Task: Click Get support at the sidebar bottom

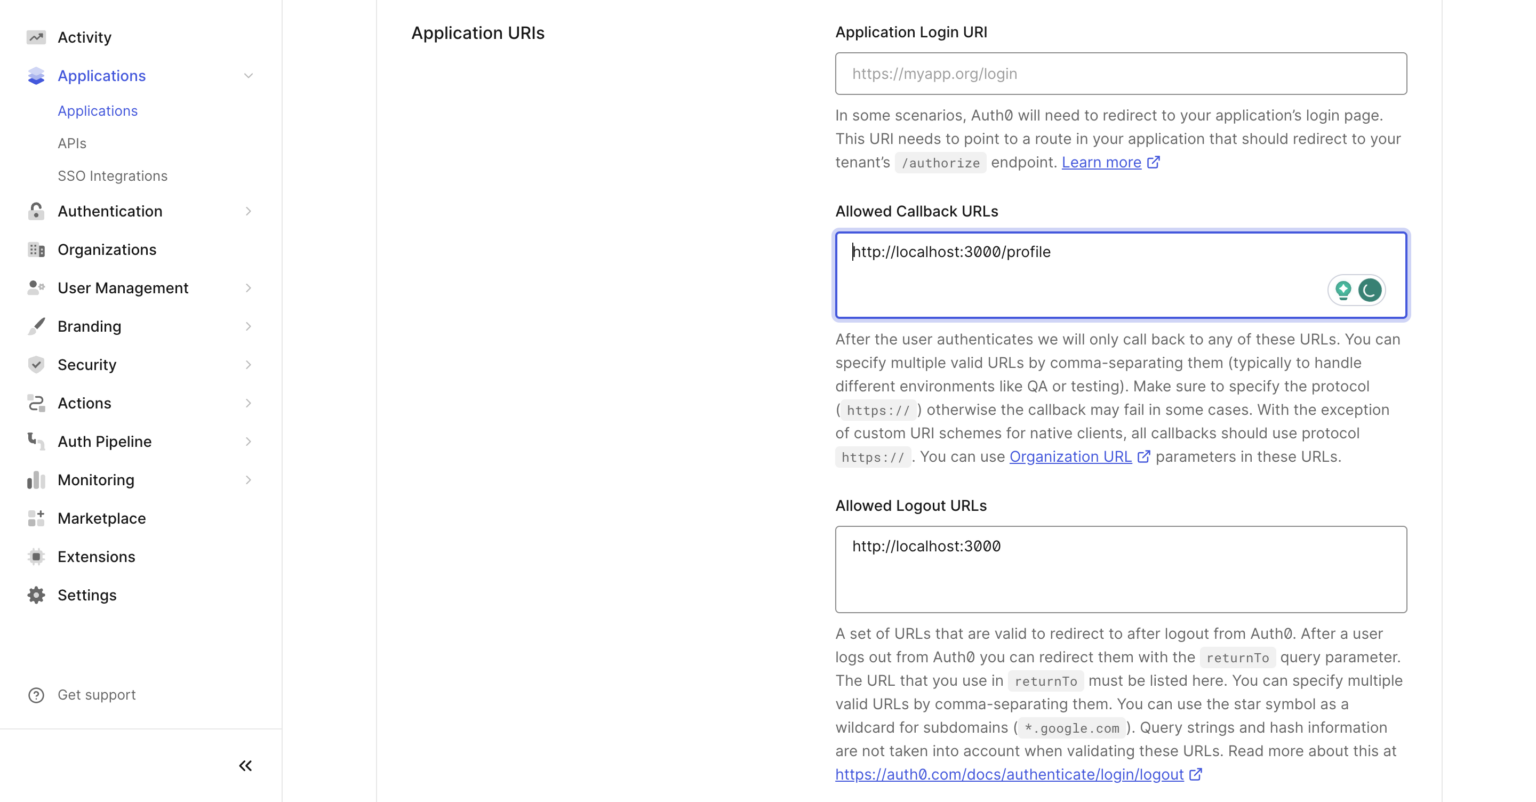Action: pos(97,694)
